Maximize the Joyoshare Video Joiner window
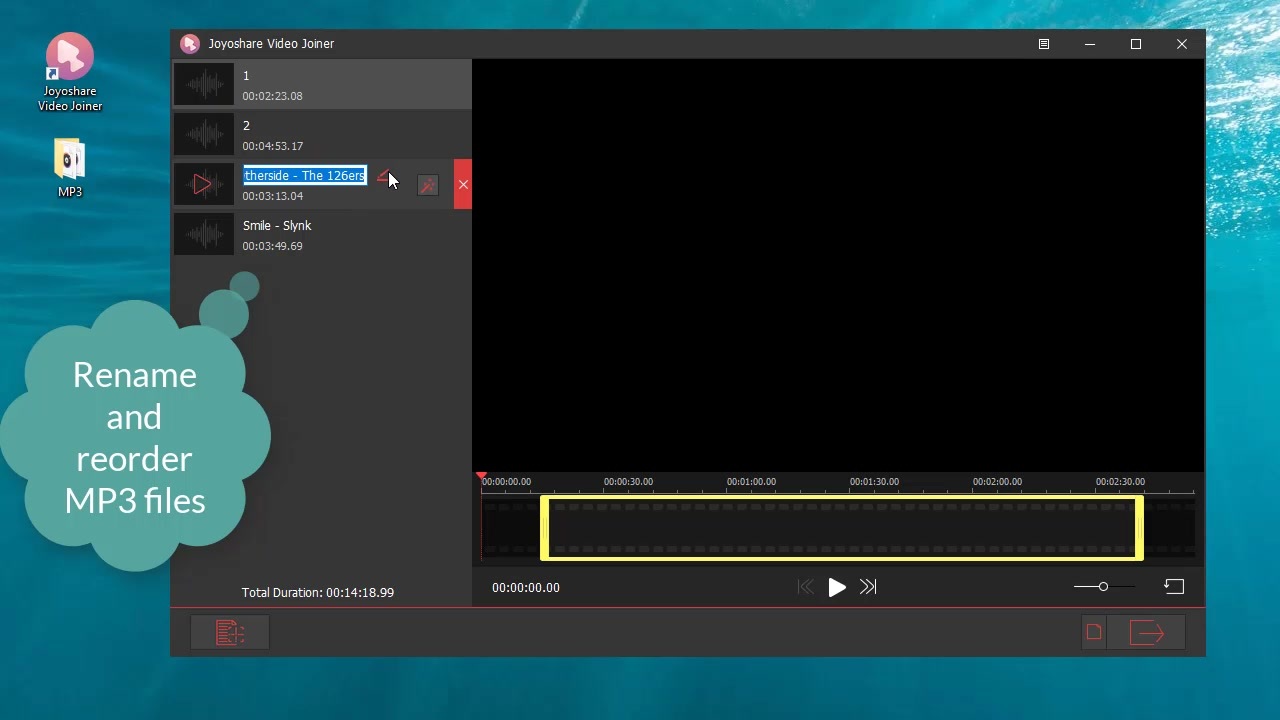This screenshot has width=1280, height=720. (x=1136, y=44)
